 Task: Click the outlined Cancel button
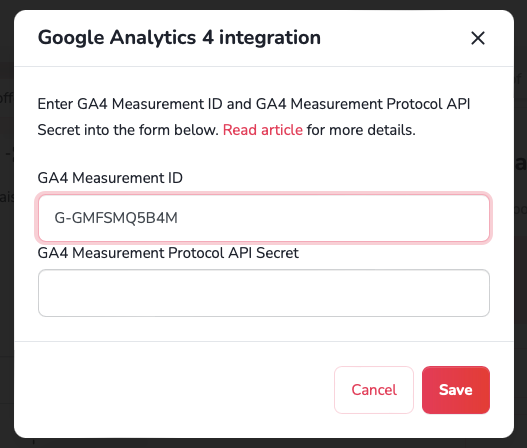tap(374, 390)
